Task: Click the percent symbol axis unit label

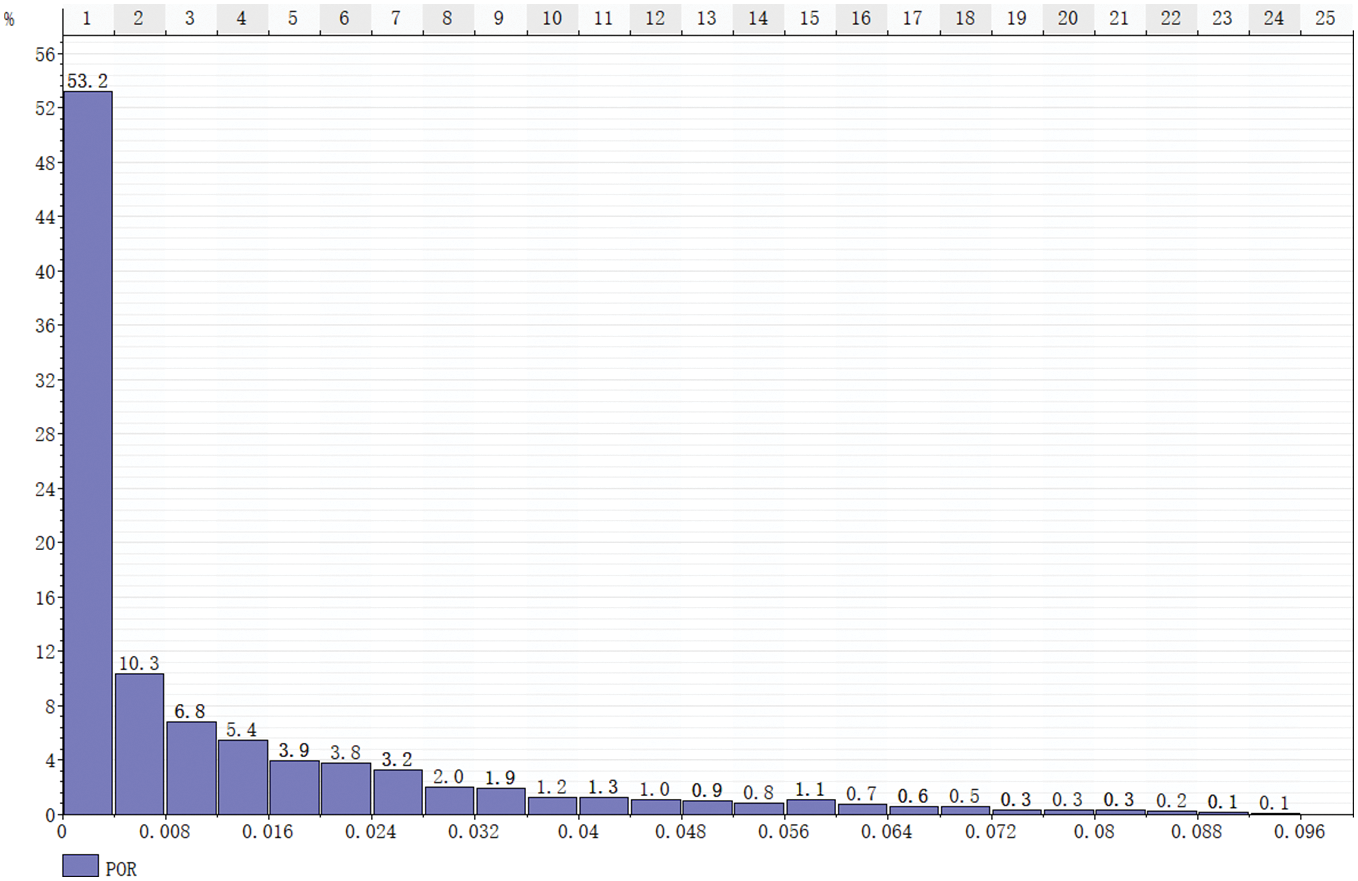Action: pos(9,19)
